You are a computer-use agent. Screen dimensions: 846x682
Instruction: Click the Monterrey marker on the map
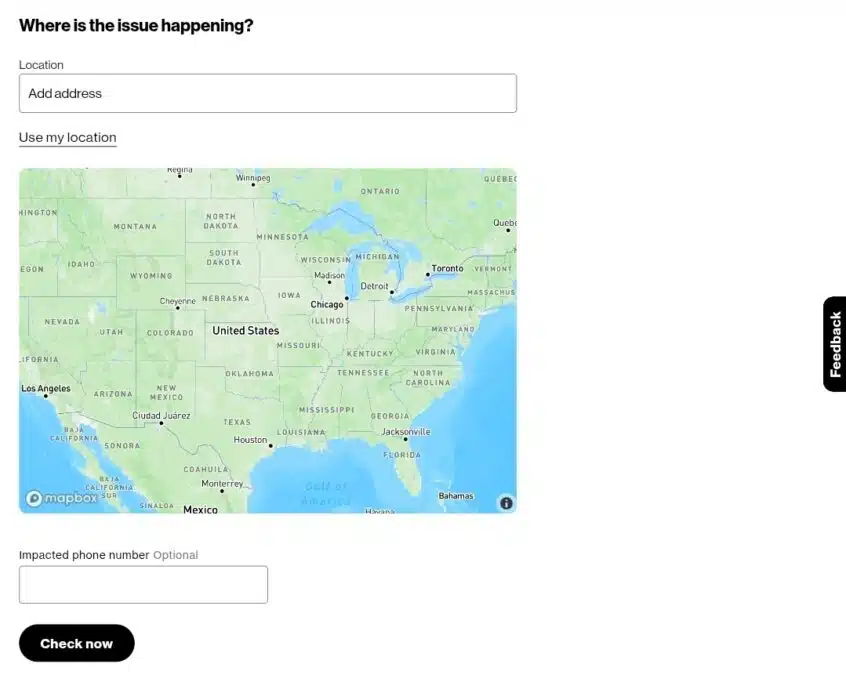[x=222, y=489]
